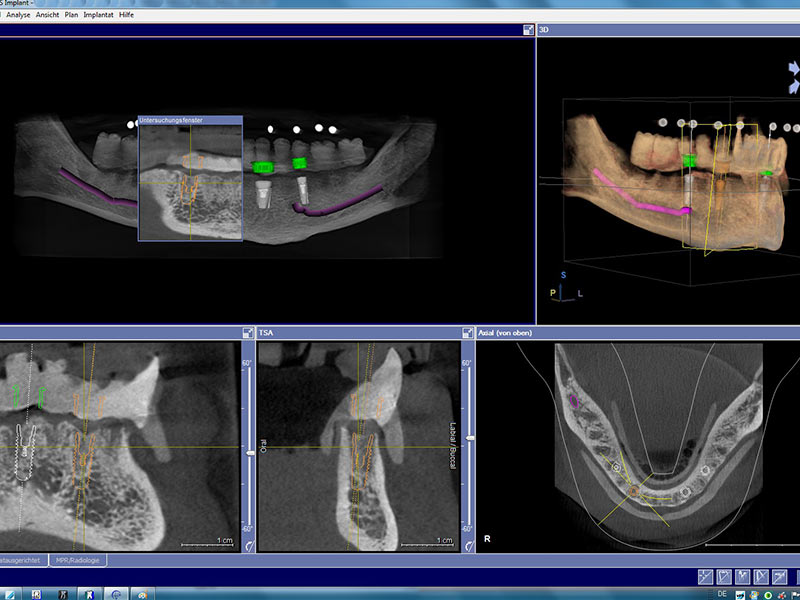The height and width of the screenshot is (600, 800).
Task: Maximize the panoramic view panel
Action: [x=527, y=30]
